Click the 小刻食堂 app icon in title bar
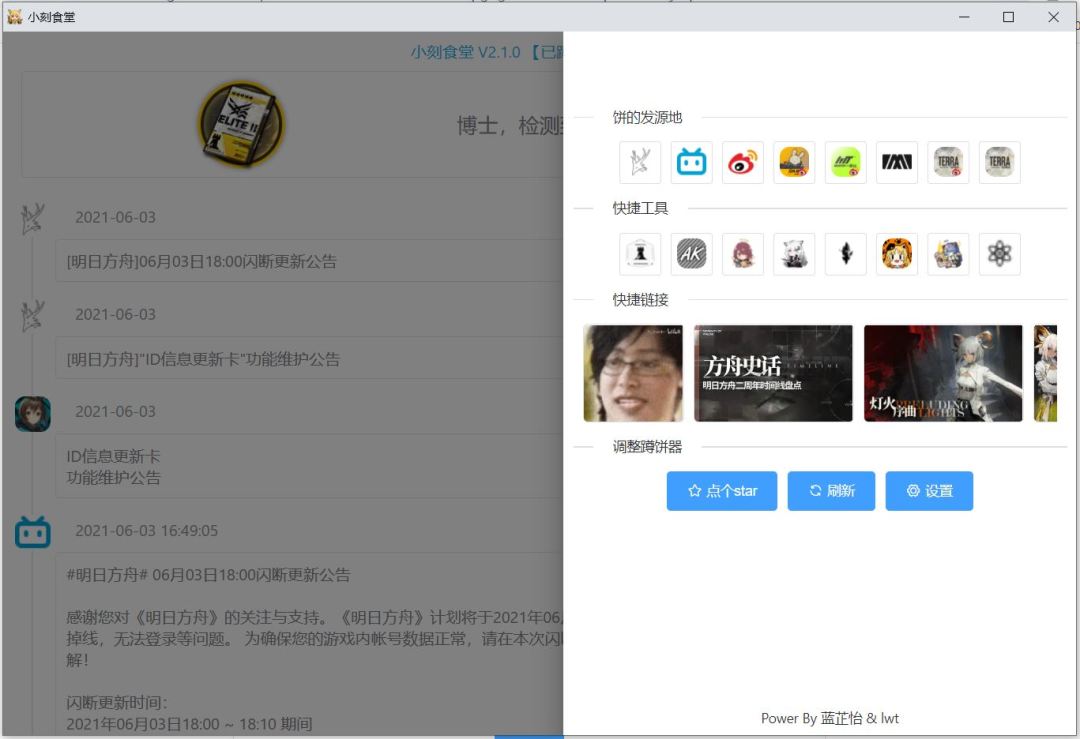This screenshot has height=739, width=1080. (14, 17)
